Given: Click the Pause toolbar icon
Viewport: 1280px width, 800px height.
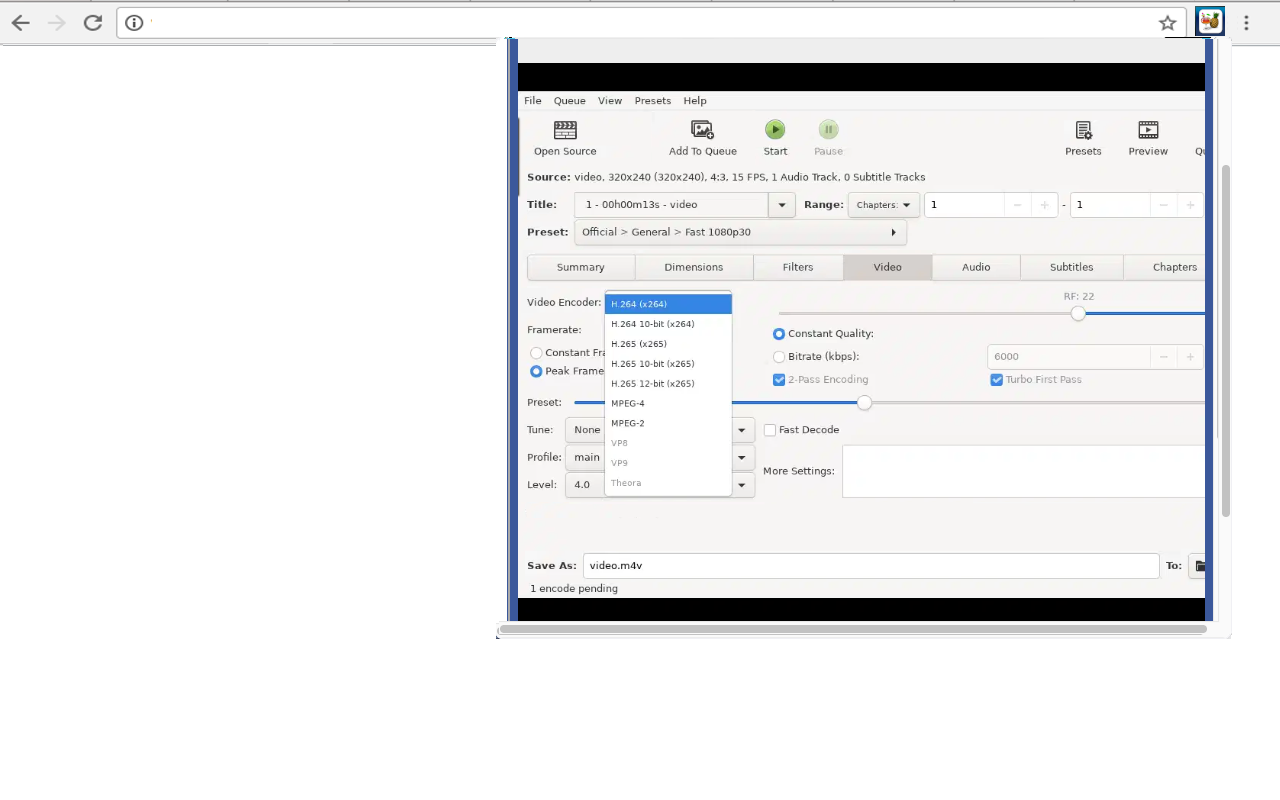Looking at the screenshot, I should click(828, 129).
